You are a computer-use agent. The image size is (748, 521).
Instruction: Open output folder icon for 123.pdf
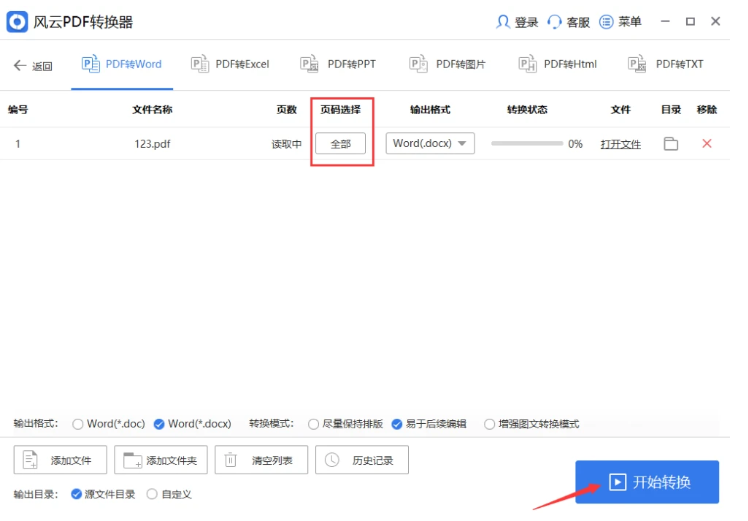click(x=671, y=144)
